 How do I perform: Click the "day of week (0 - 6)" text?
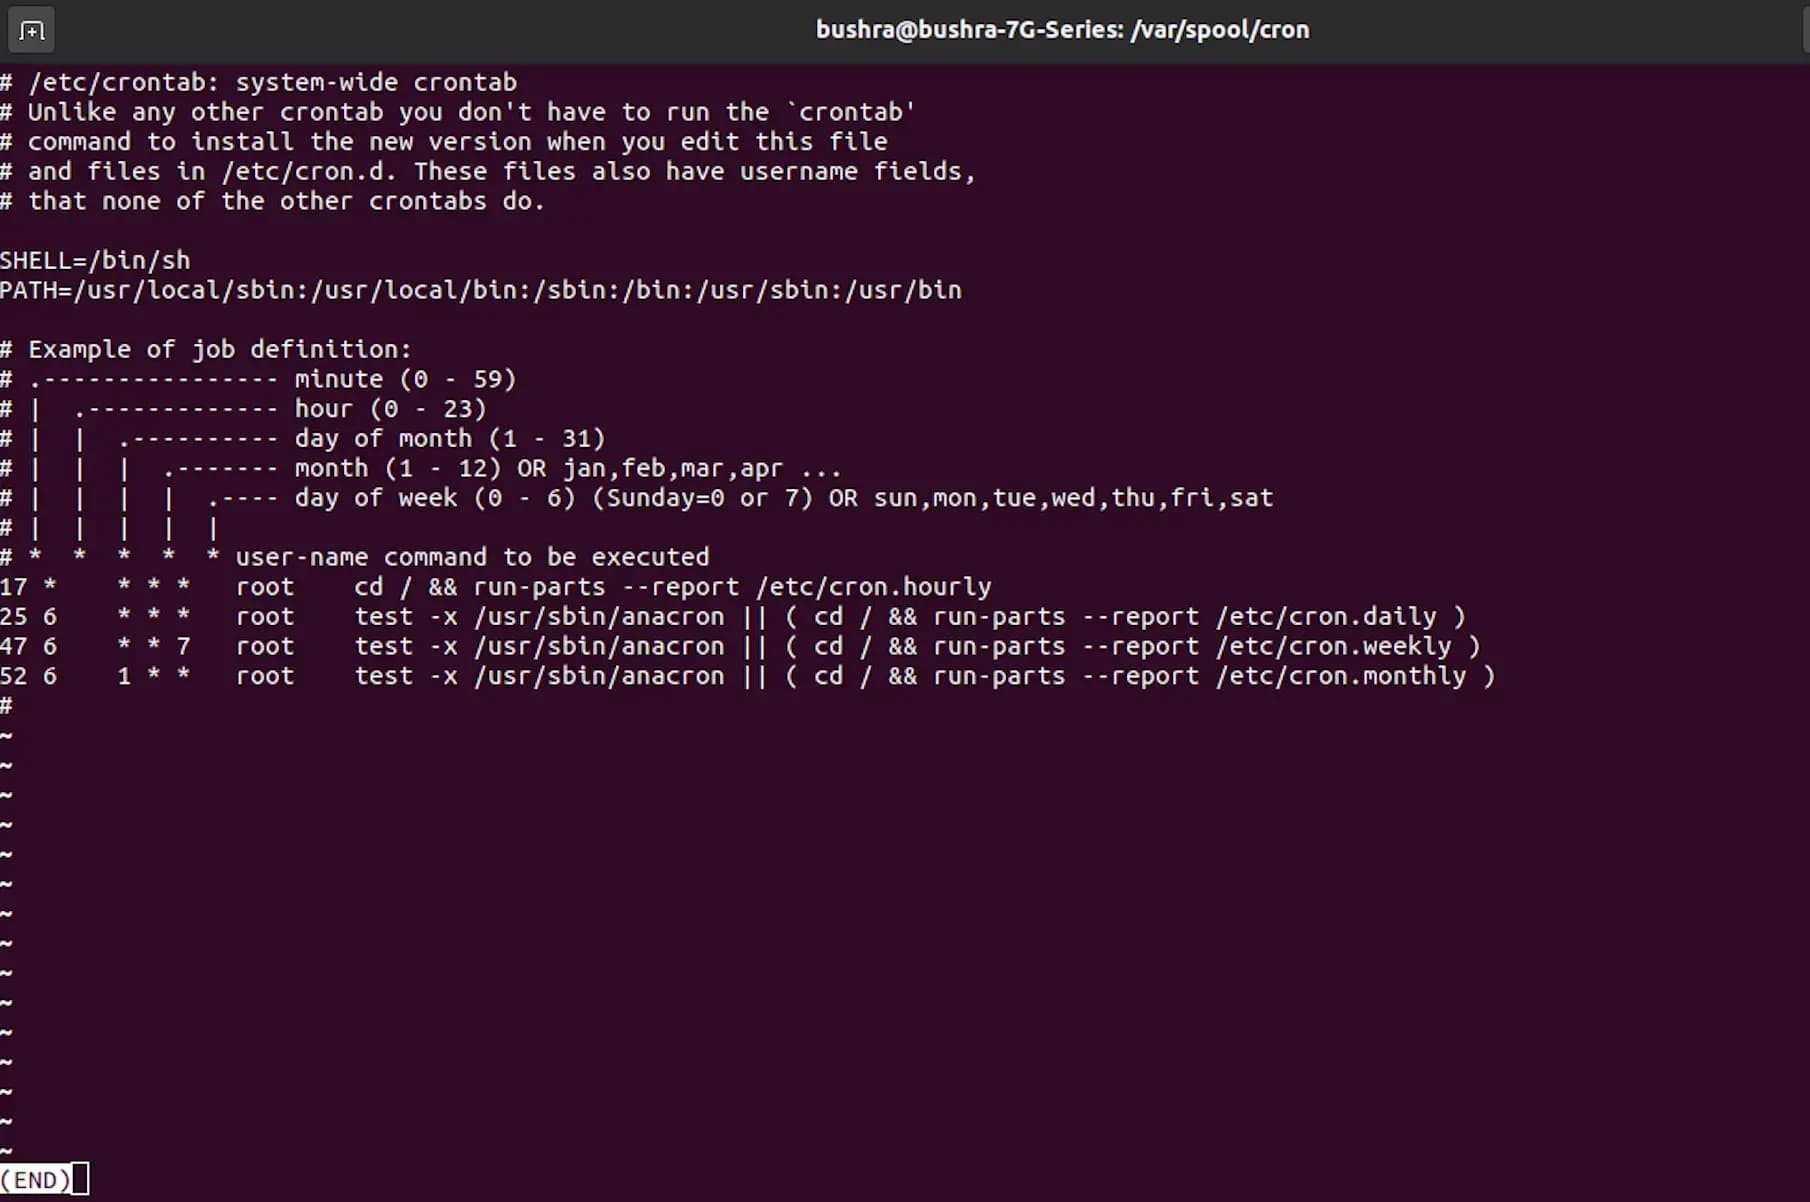tap(435, 498)
